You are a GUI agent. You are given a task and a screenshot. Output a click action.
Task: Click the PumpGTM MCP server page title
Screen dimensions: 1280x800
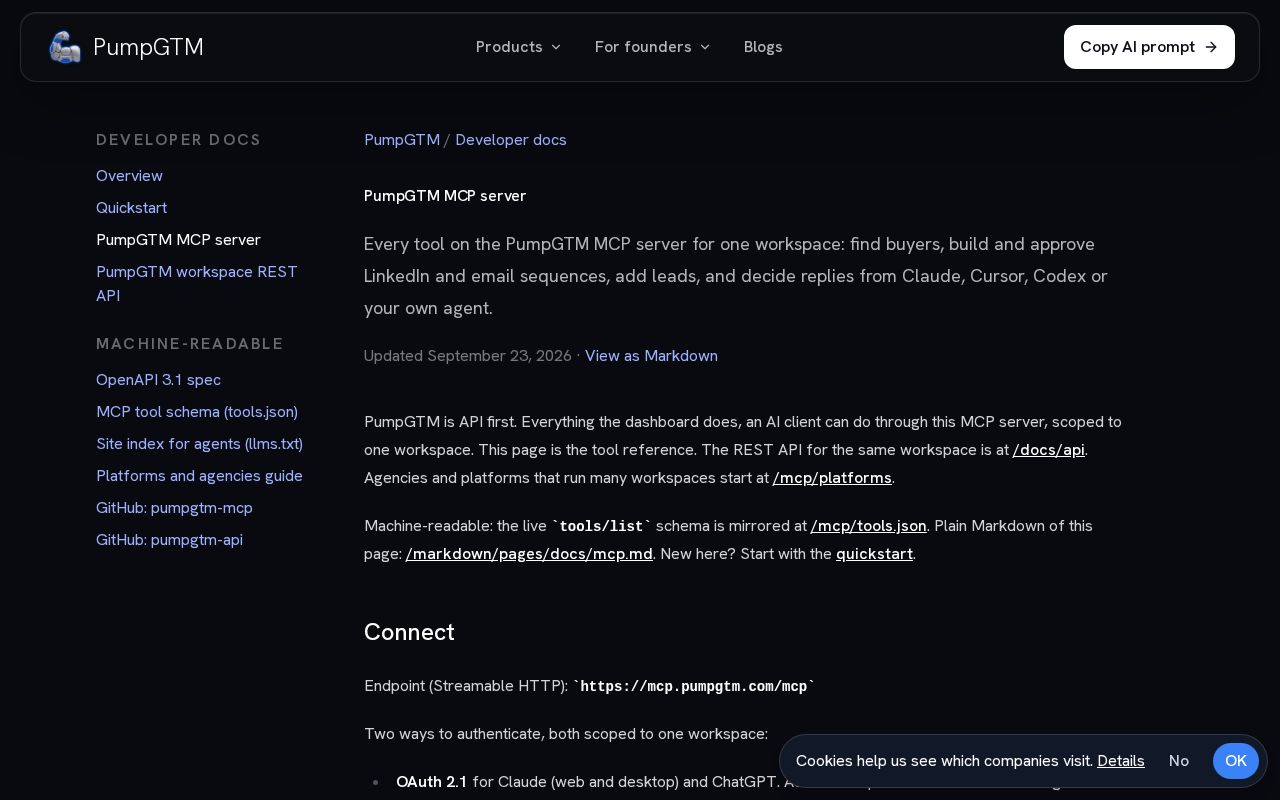click(x=445, y=196)
